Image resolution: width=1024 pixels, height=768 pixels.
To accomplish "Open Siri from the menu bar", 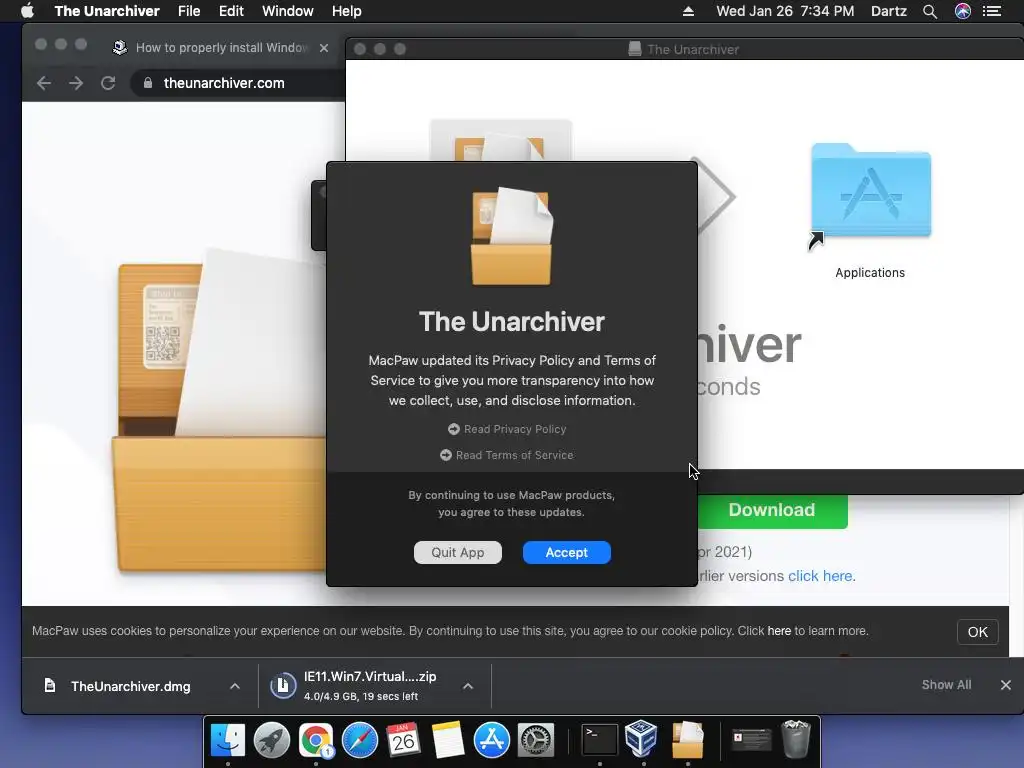I will pos(963,11).
